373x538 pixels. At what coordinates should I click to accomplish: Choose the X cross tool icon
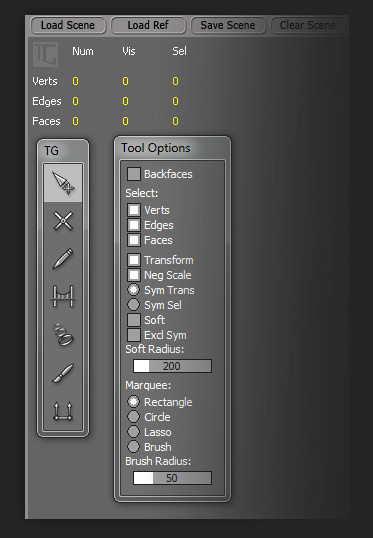63,221
